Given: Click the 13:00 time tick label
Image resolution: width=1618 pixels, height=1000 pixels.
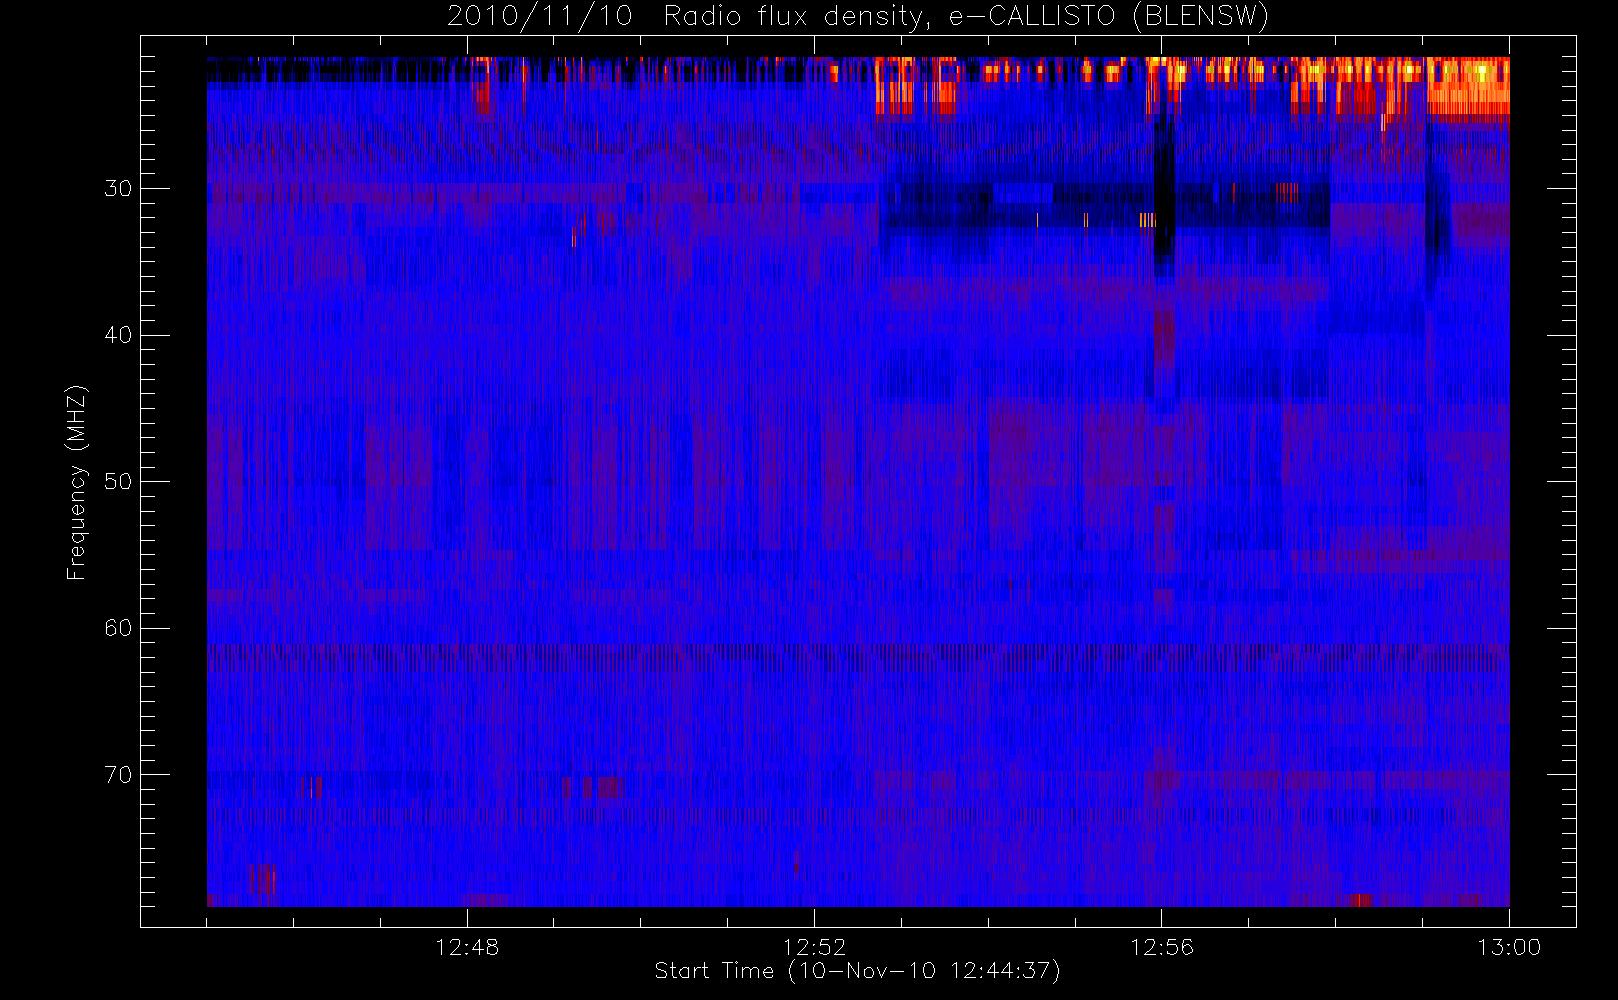Looking at the screenshot, I should tap(1509, 947).
